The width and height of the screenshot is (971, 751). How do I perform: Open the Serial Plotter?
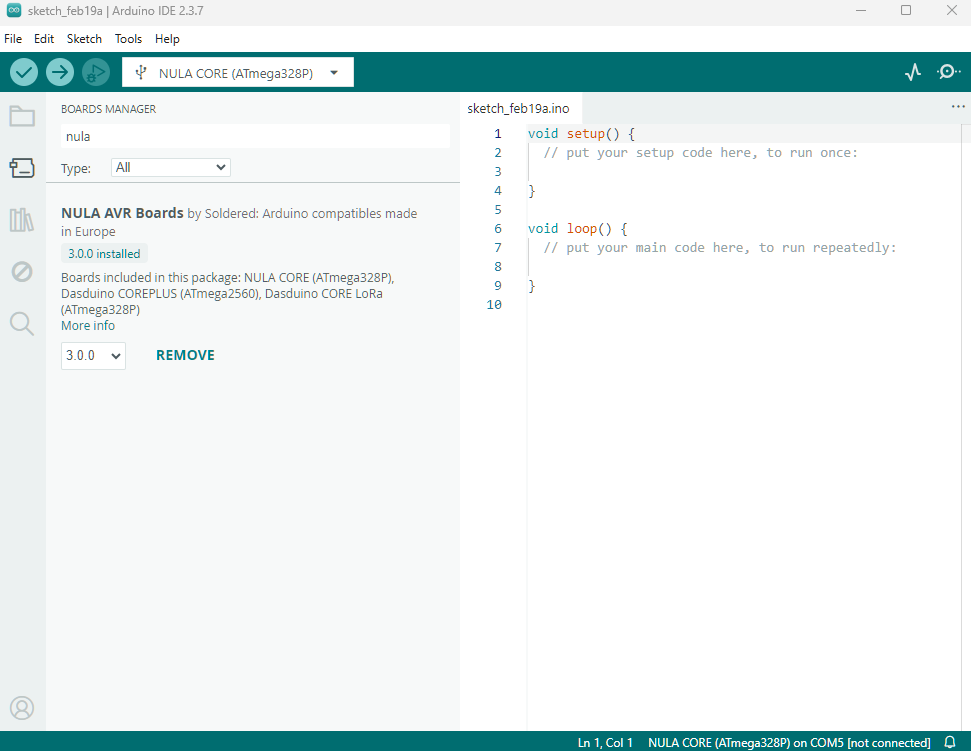point(913,72)
